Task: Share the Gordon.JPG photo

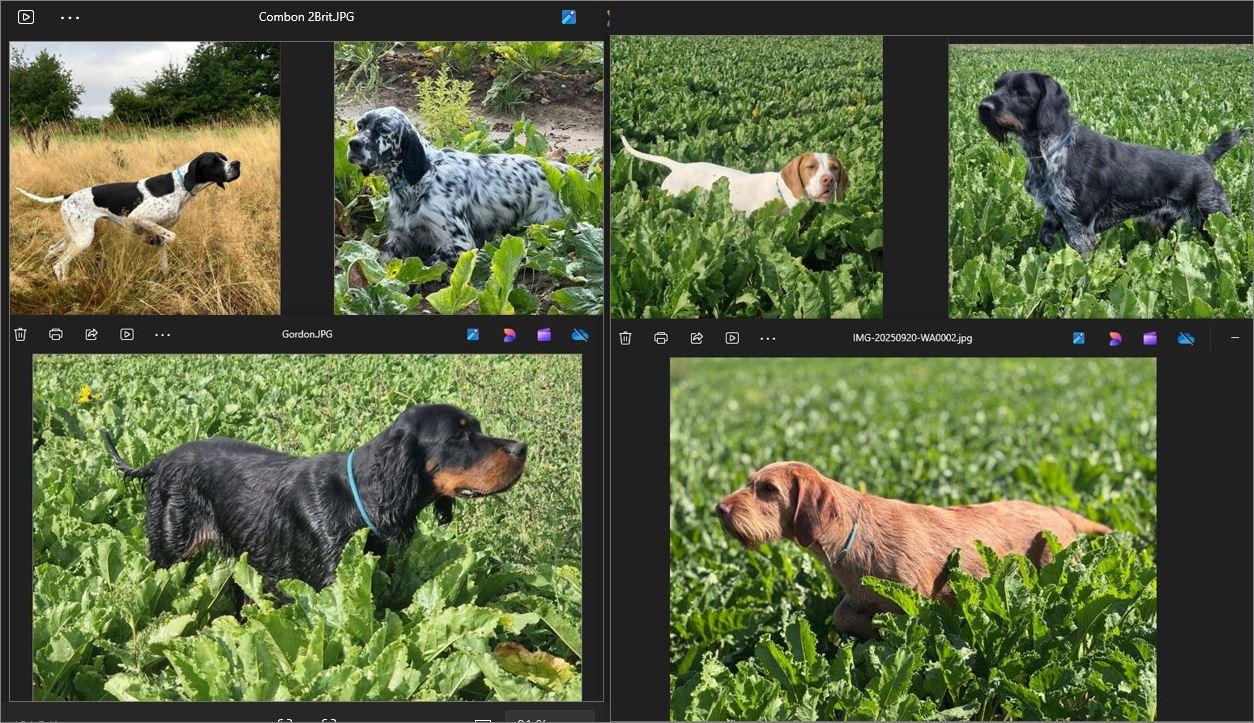Action: (91, 335)
